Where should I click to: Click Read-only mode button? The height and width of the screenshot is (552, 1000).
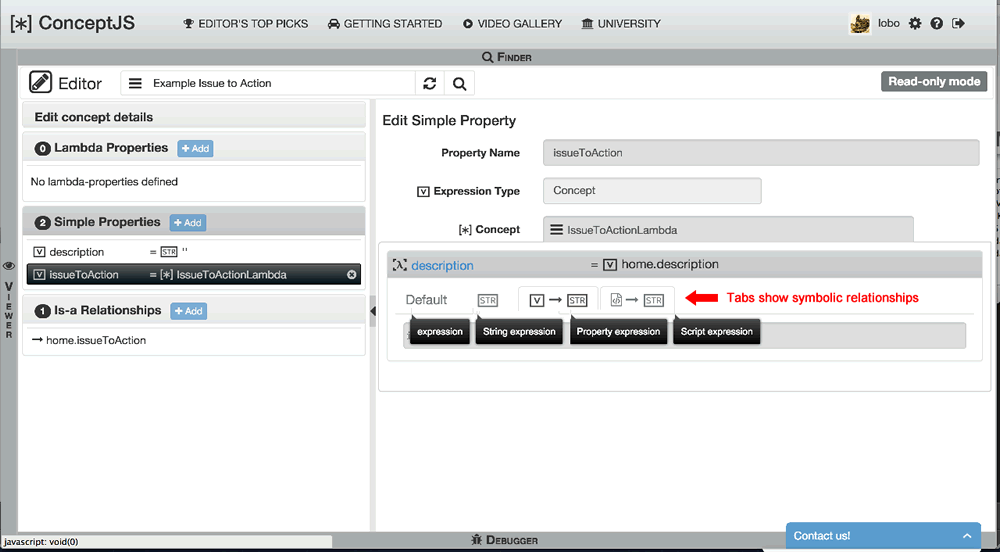pyautogui.click(x=934, y=82)
